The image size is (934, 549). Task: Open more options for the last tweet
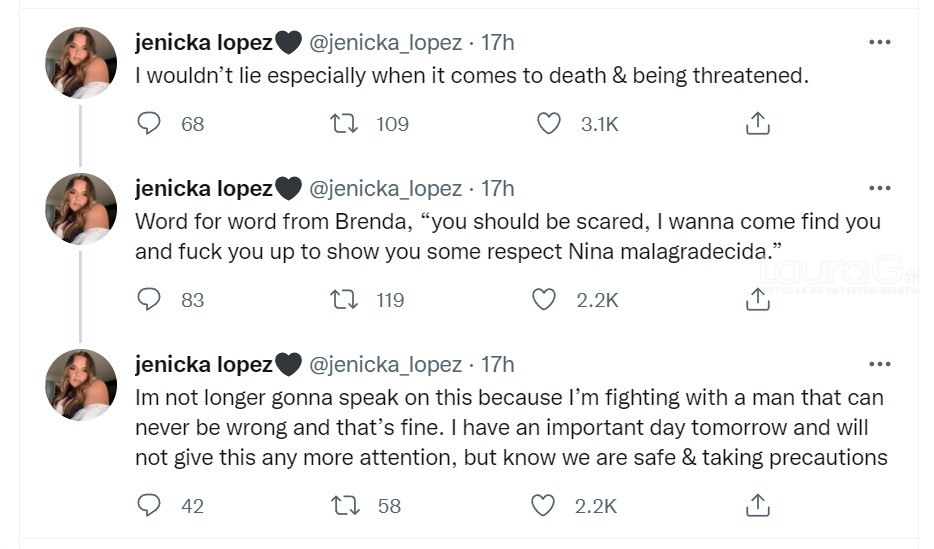(x=879, y=364)
